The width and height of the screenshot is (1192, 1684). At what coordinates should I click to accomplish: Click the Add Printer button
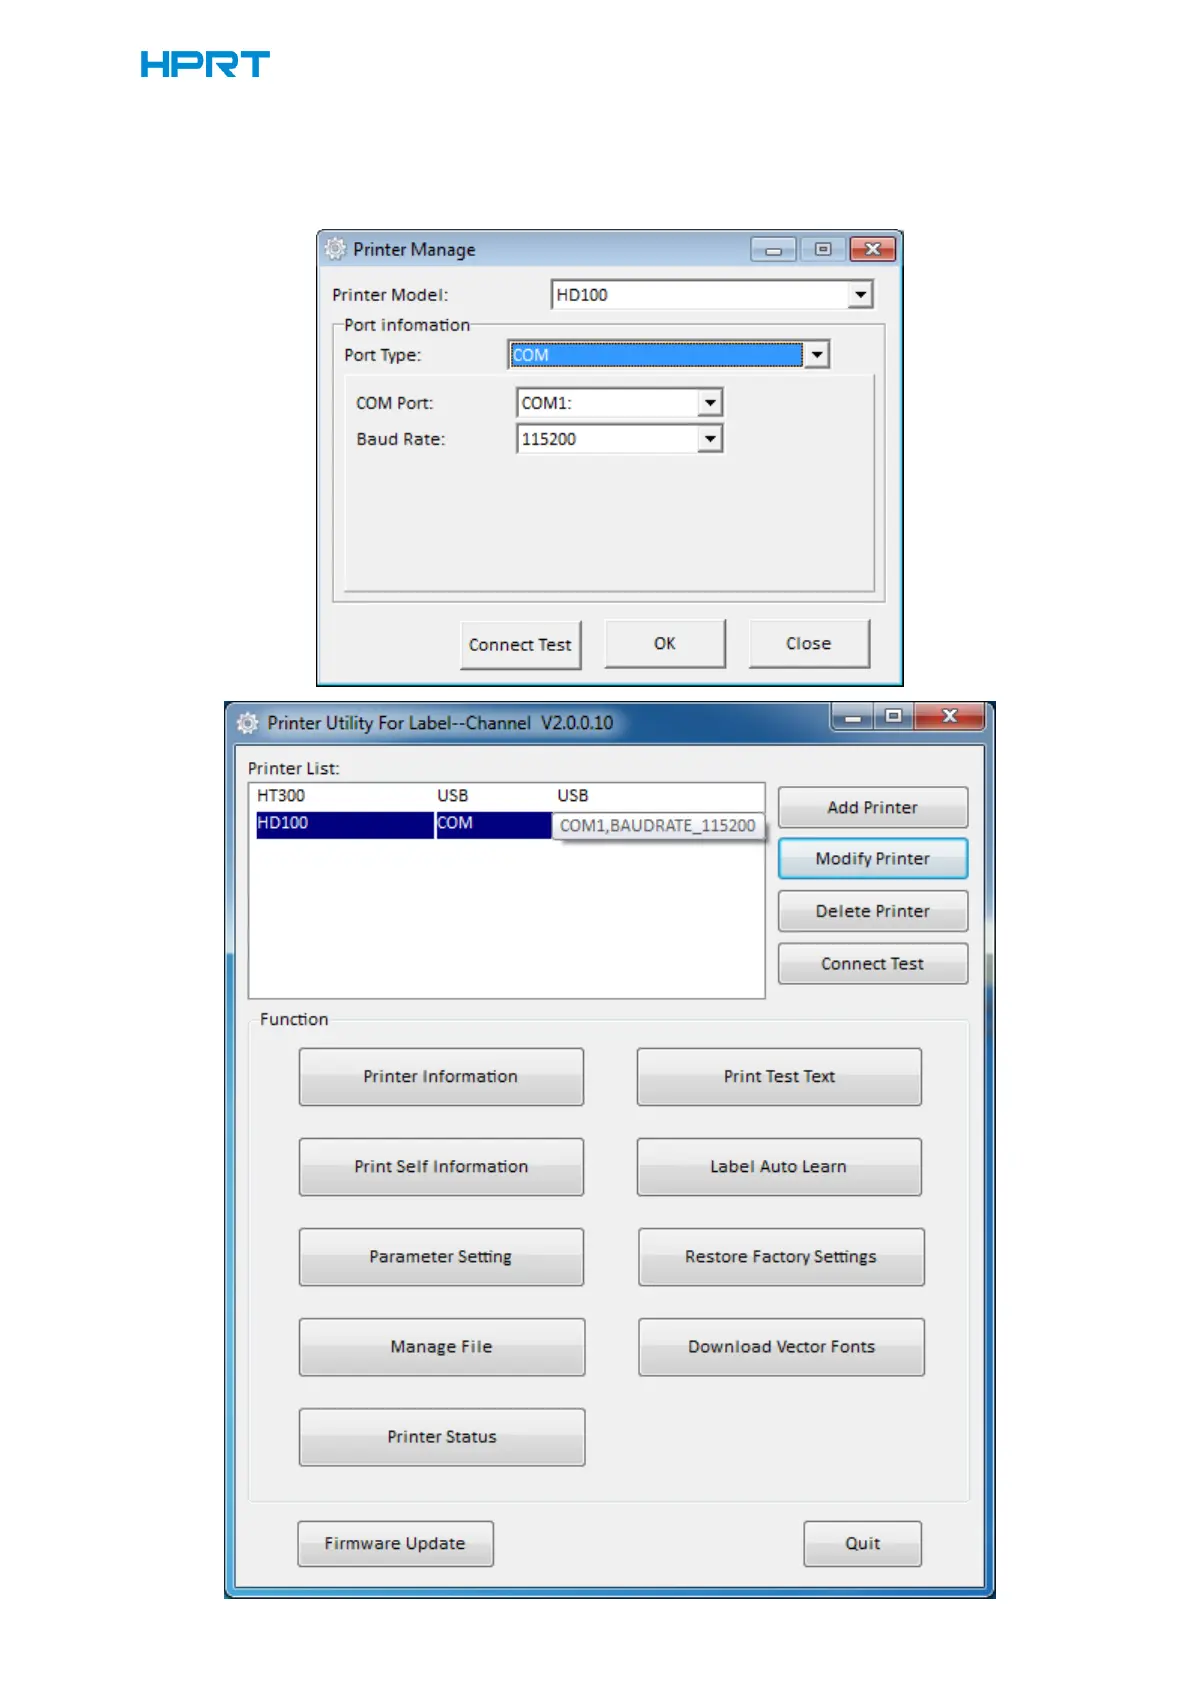point(873,807)
